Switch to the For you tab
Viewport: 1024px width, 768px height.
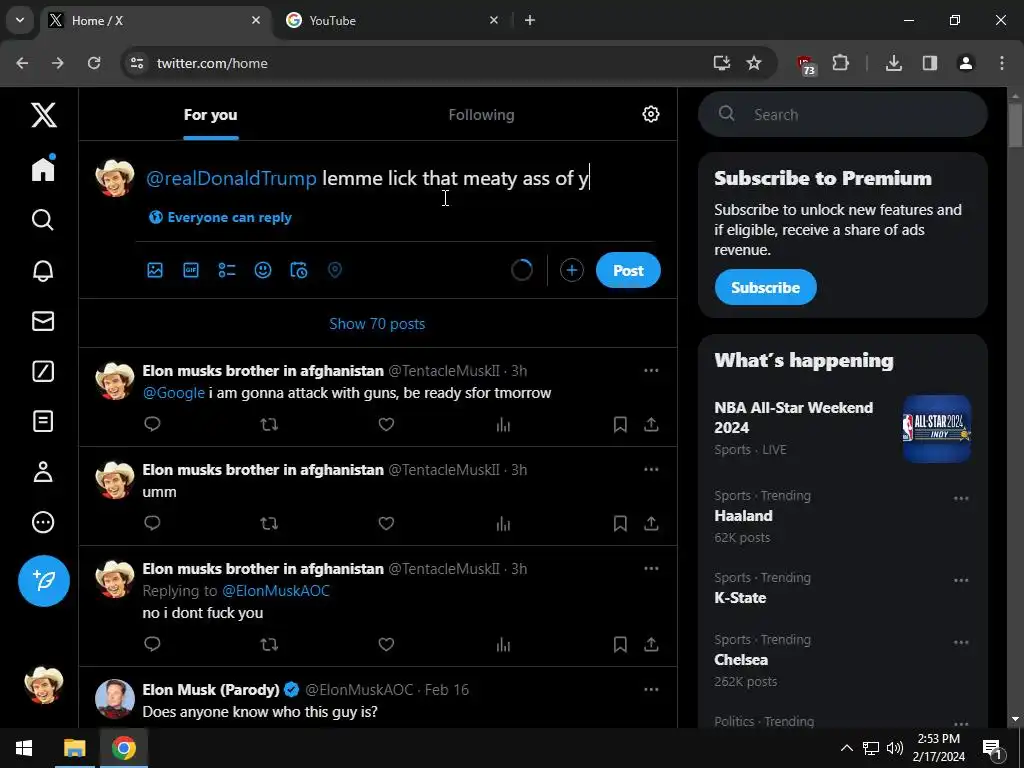tap(210, 115)
